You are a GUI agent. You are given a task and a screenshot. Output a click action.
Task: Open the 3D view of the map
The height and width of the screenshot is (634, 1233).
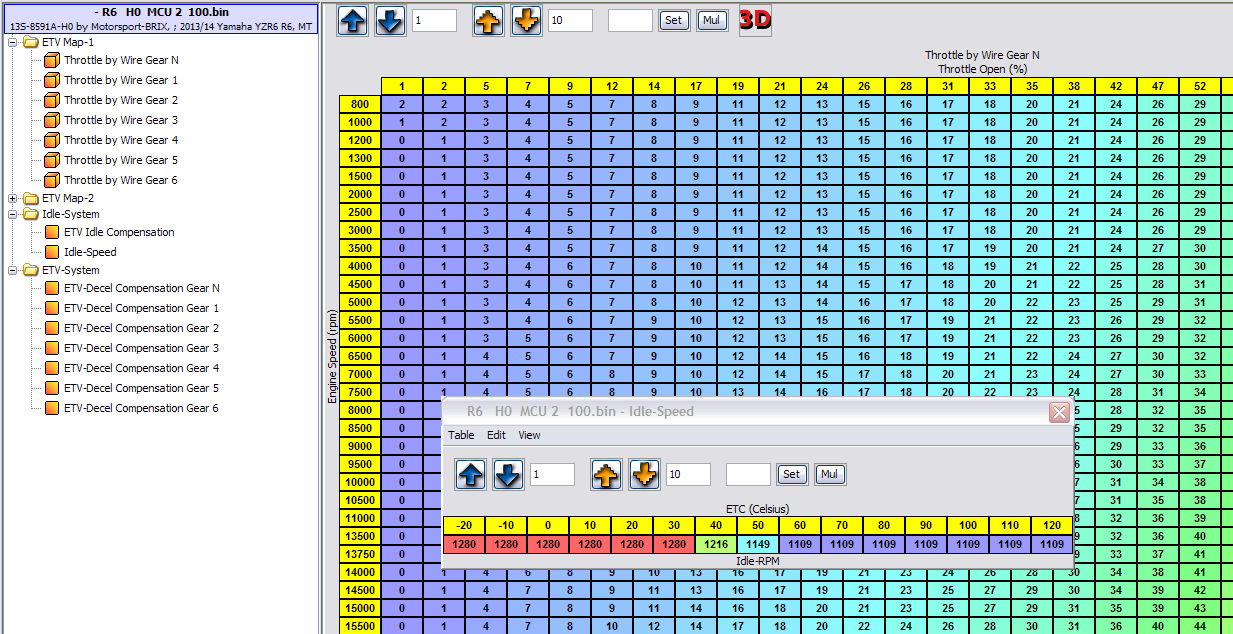(755, 20)
